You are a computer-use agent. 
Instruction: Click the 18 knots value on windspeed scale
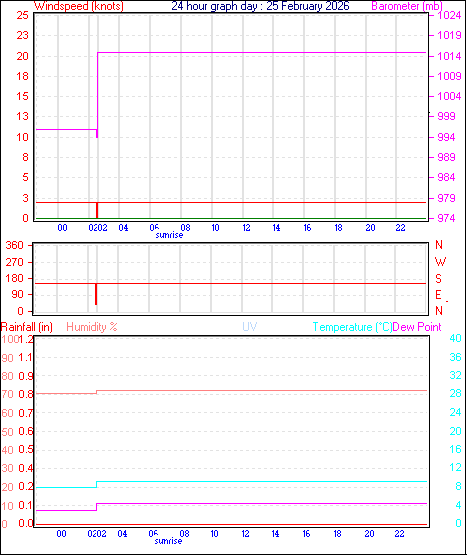(22, 76)
